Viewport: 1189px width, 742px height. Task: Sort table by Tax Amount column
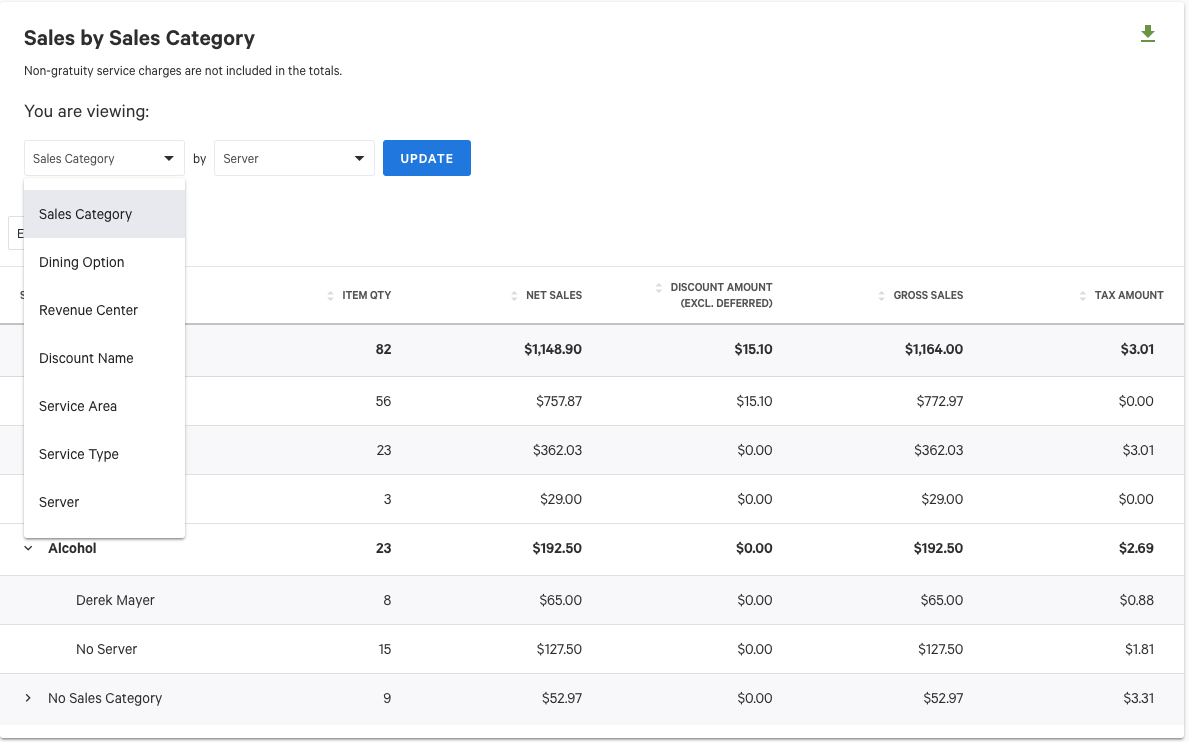point(1083,295)
